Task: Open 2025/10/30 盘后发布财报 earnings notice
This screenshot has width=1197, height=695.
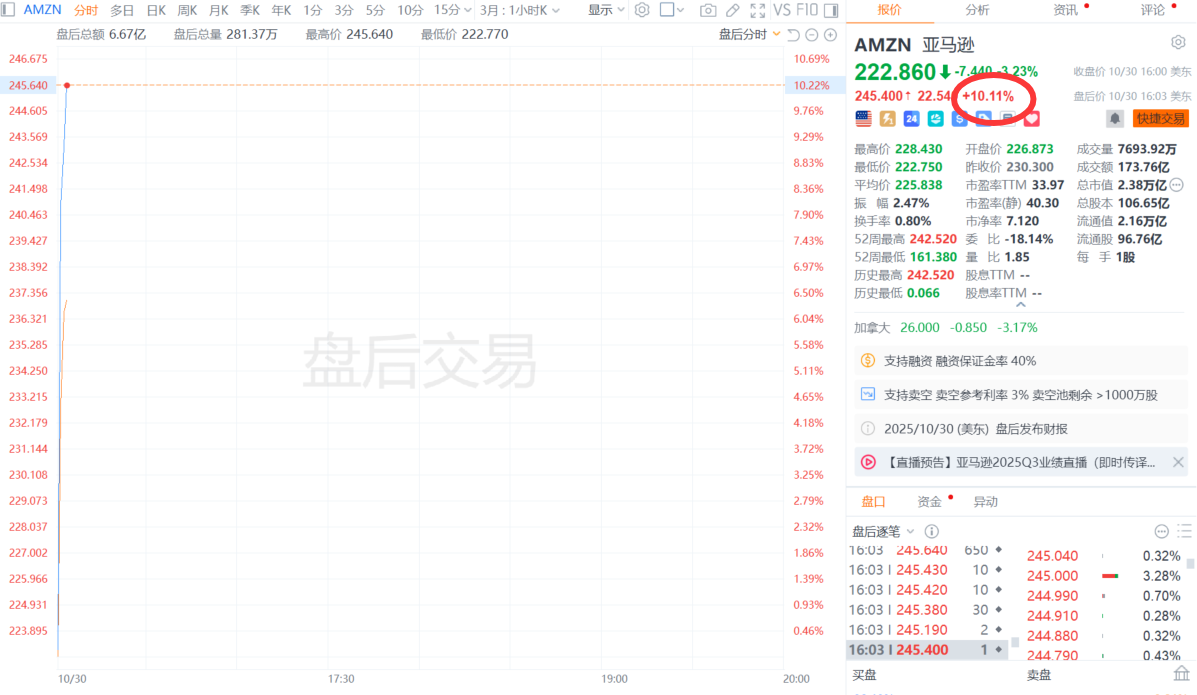Action: (x=1021, y=428)
